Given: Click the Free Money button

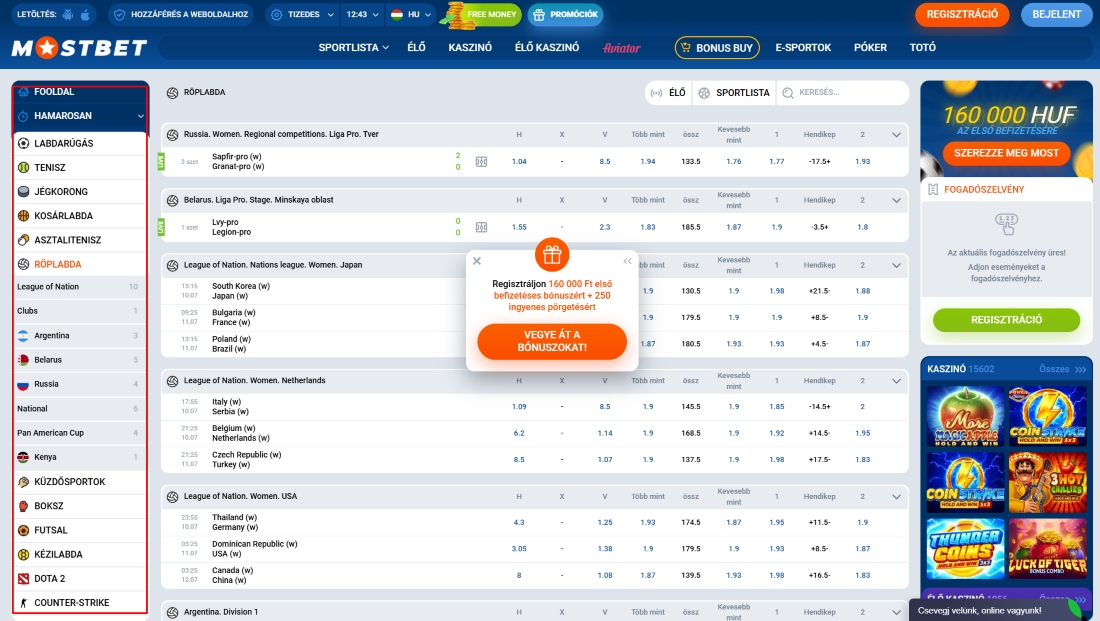Looking at the screenshot, I should (x=483, y=14).
